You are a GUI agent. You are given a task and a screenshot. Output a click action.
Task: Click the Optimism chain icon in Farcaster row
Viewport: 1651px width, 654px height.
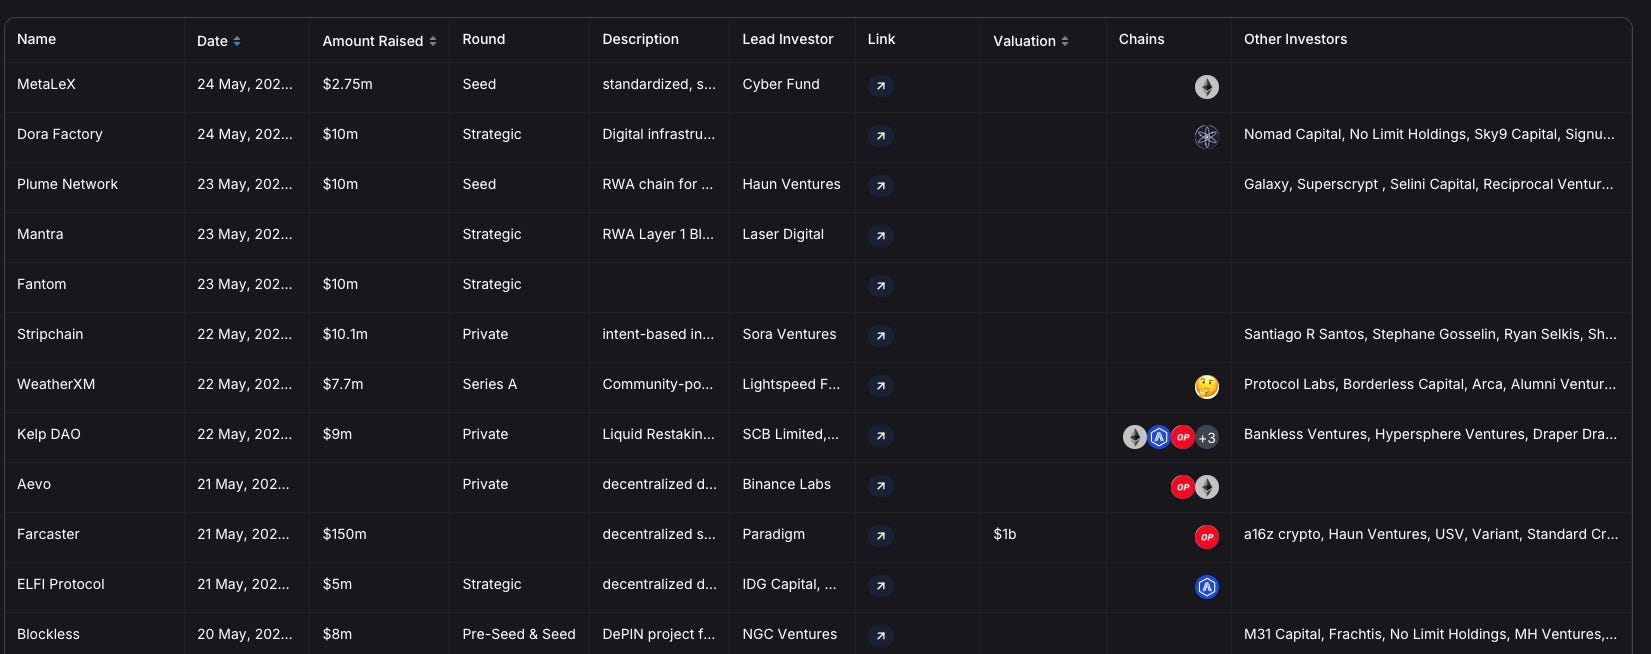click(1207, 537)
